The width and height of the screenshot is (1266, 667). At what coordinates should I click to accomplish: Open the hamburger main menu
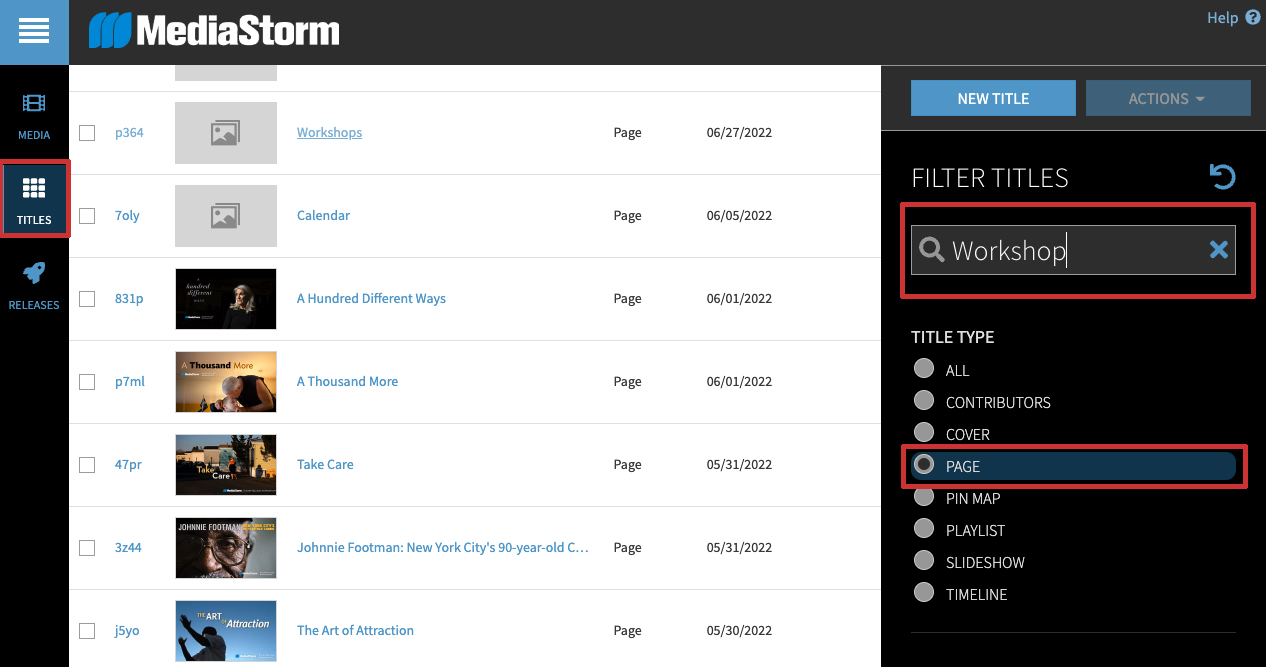tap(34, 32)
